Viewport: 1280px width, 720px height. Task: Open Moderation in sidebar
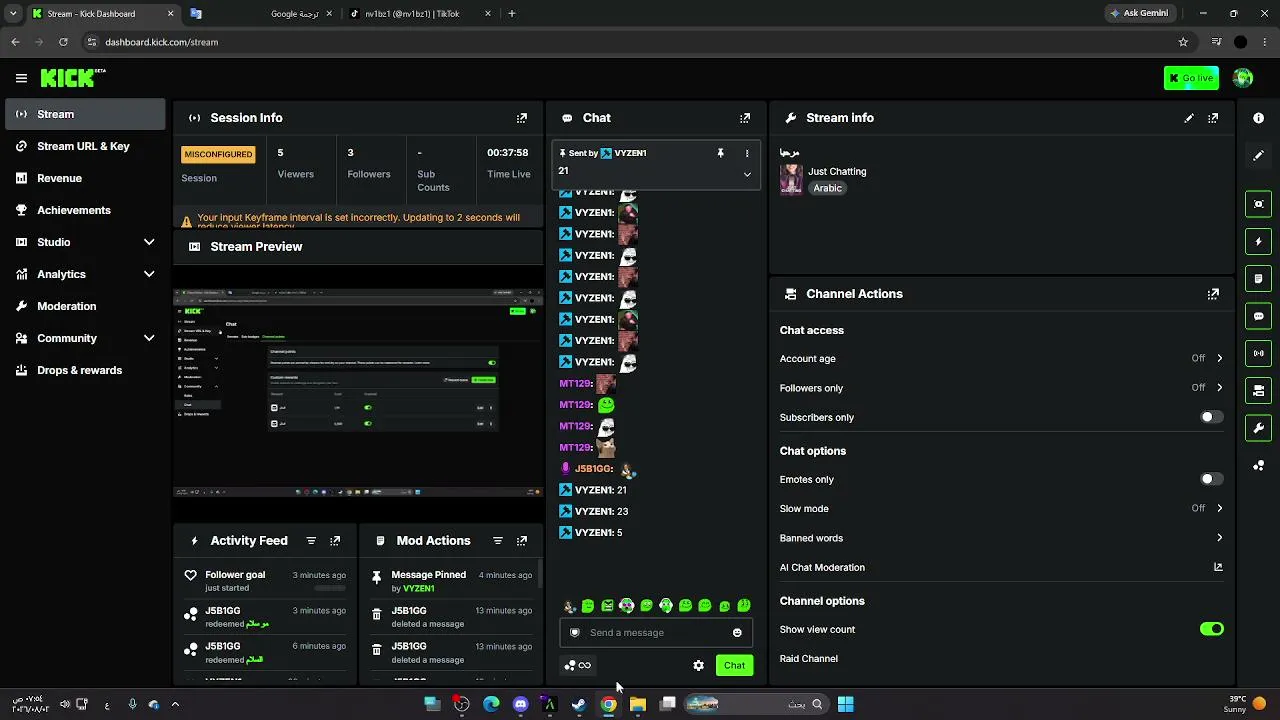point(85,306)
